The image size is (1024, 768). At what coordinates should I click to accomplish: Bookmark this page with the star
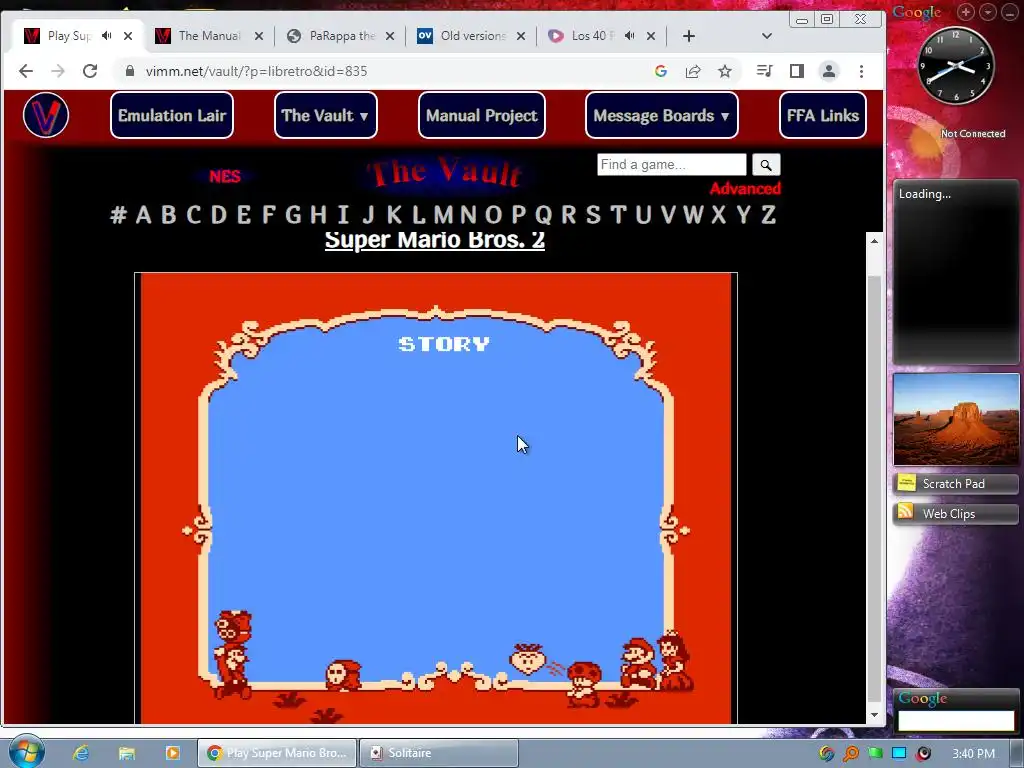(725, 71)
